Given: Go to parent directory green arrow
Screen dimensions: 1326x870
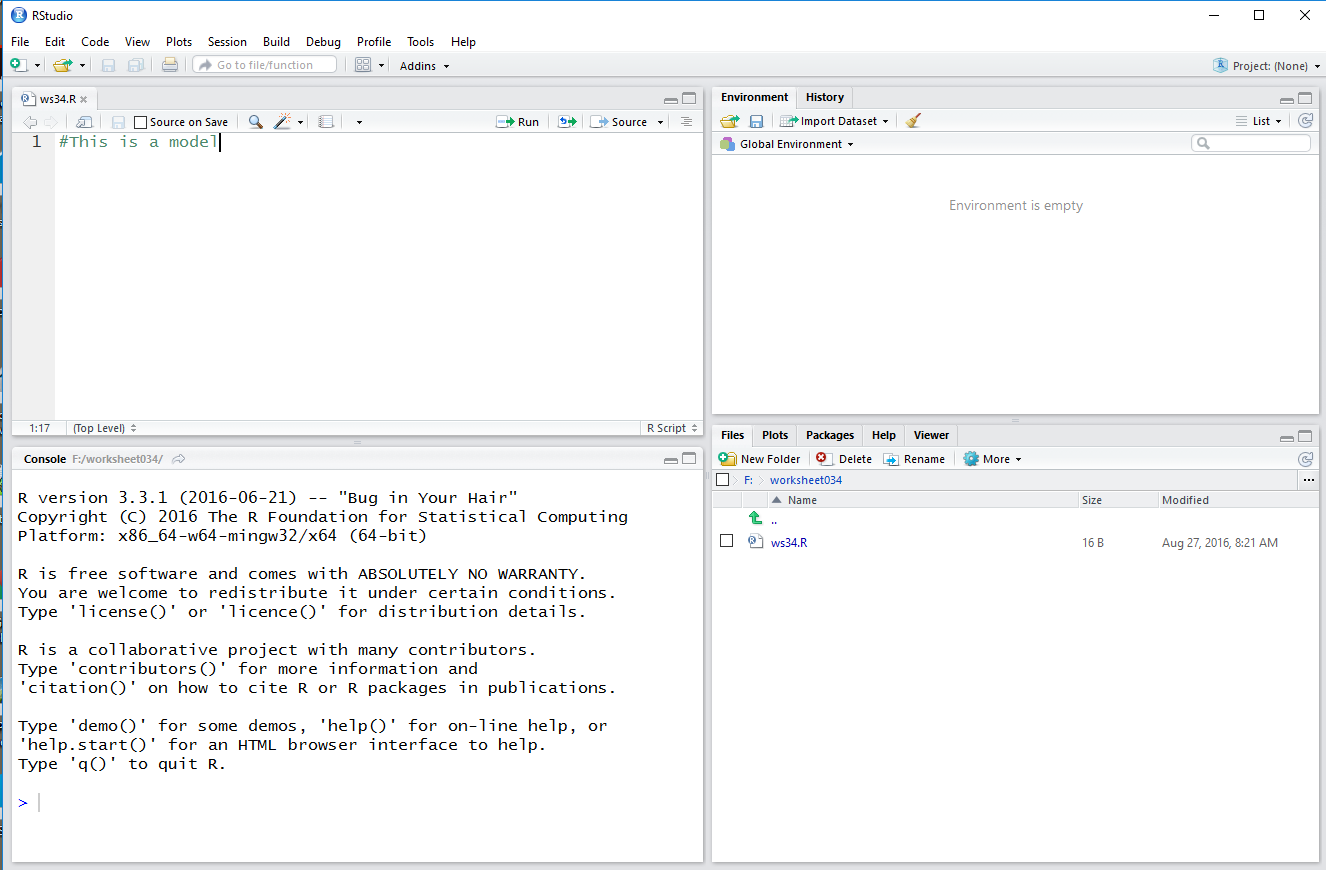Looking at the screenshot, I should click(756, 518).
